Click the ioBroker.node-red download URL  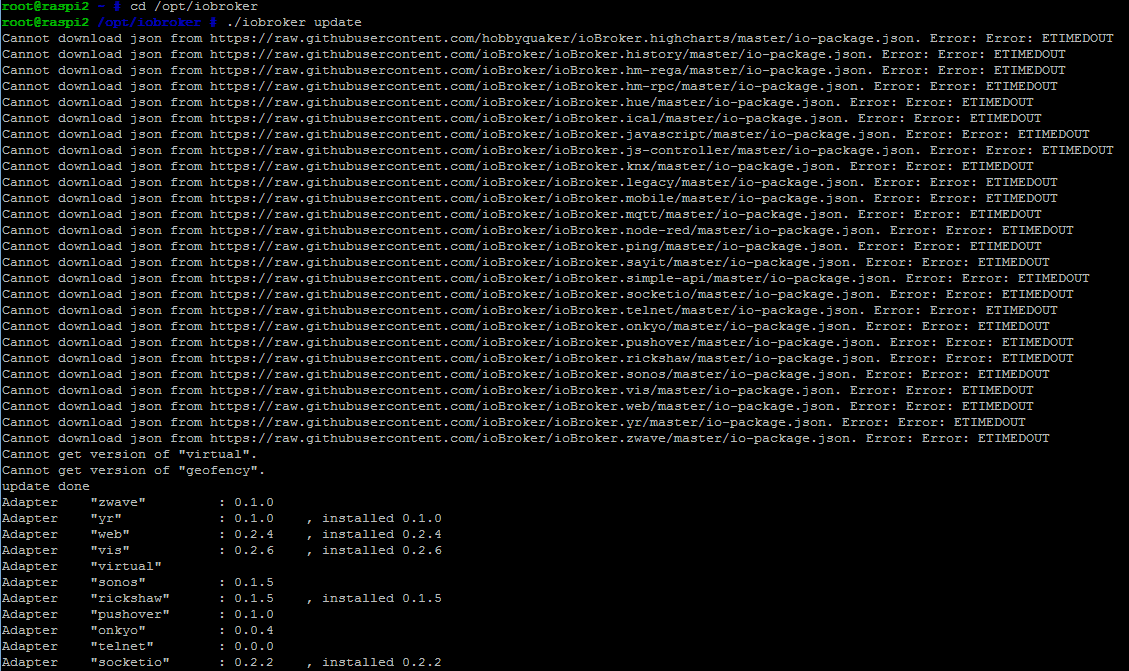click(542, 230)
